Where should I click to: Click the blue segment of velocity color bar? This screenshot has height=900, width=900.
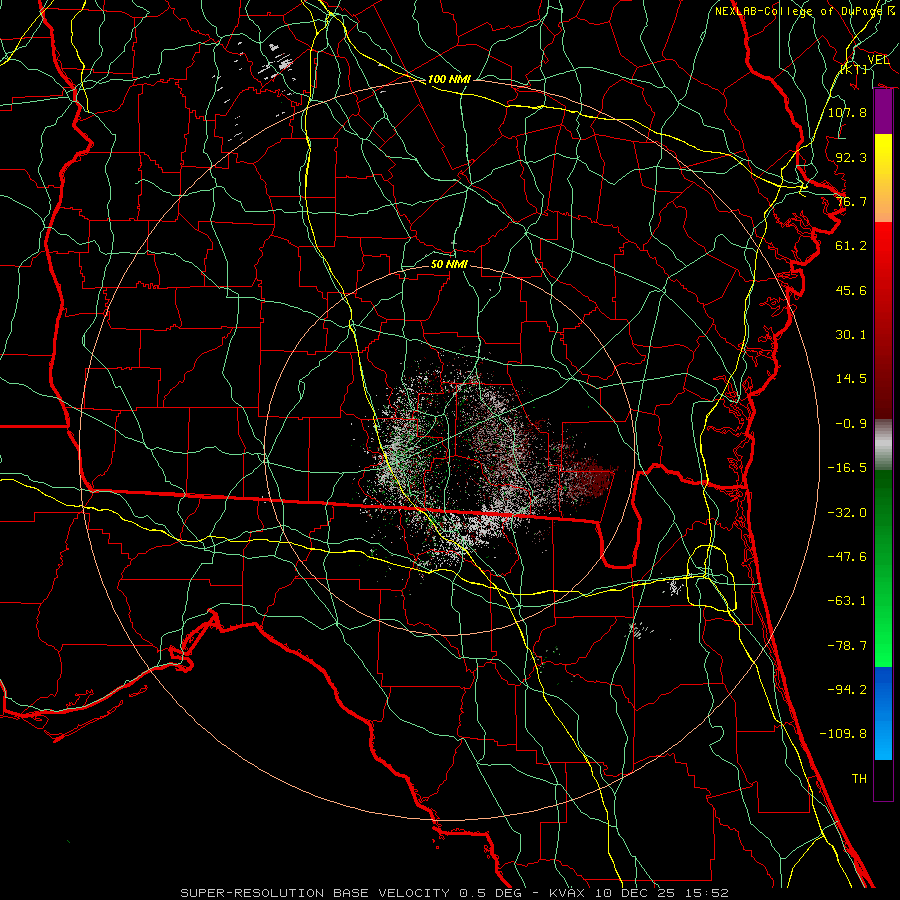coord(883,713)
